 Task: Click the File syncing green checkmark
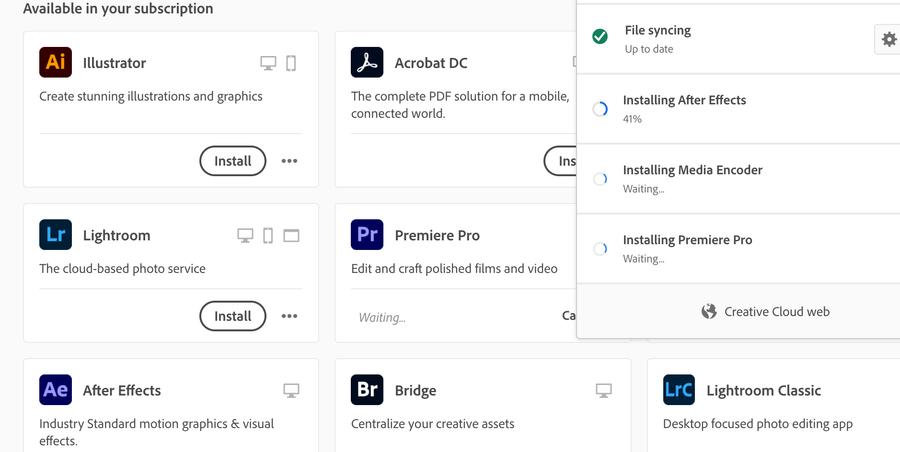600,37
